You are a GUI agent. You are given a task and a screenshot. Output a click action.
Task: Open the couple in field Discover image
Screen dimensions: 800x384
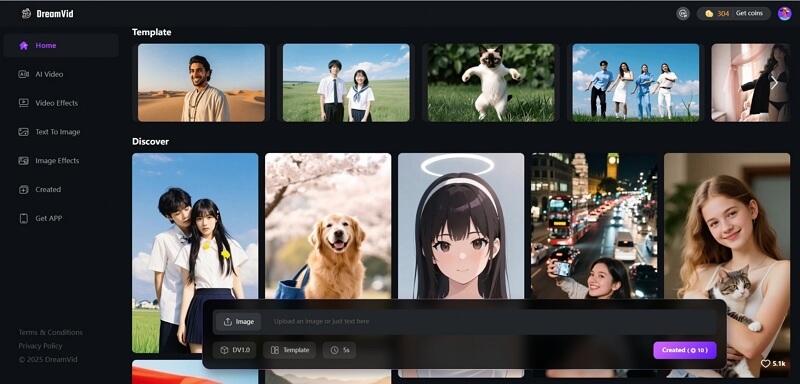[x=195, y=253]
